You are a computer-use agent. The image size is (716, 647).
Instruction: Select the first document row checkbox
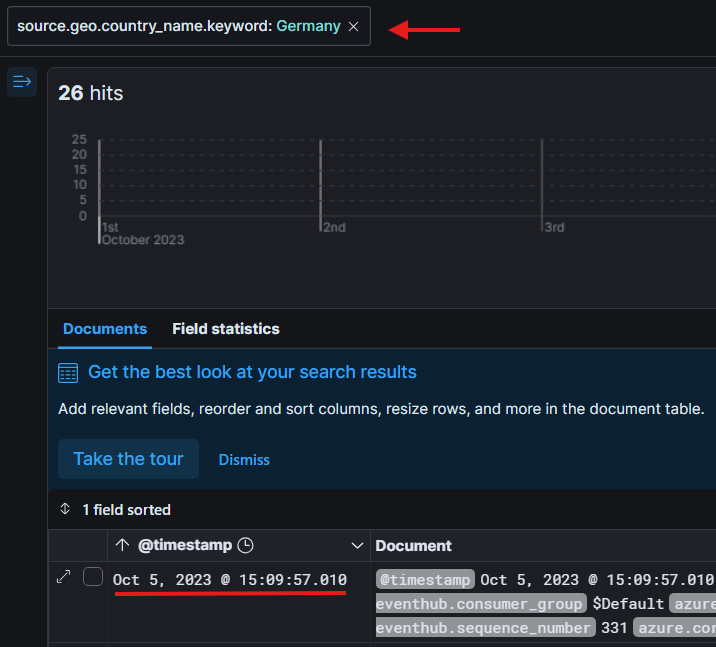93,577
